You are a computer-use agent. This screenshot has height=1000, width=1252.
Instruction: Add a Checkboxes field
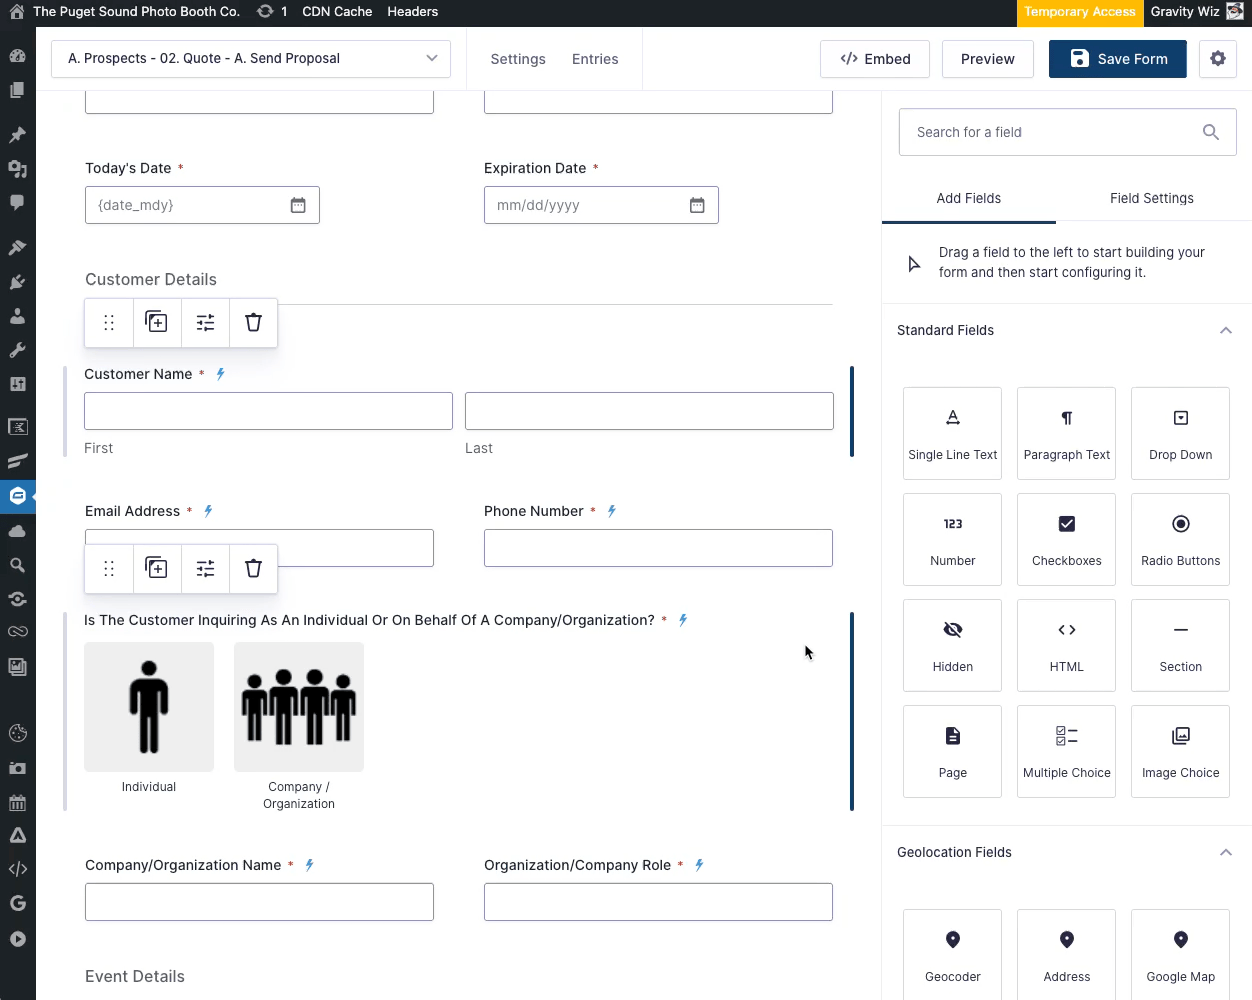tap(1066, 539)
